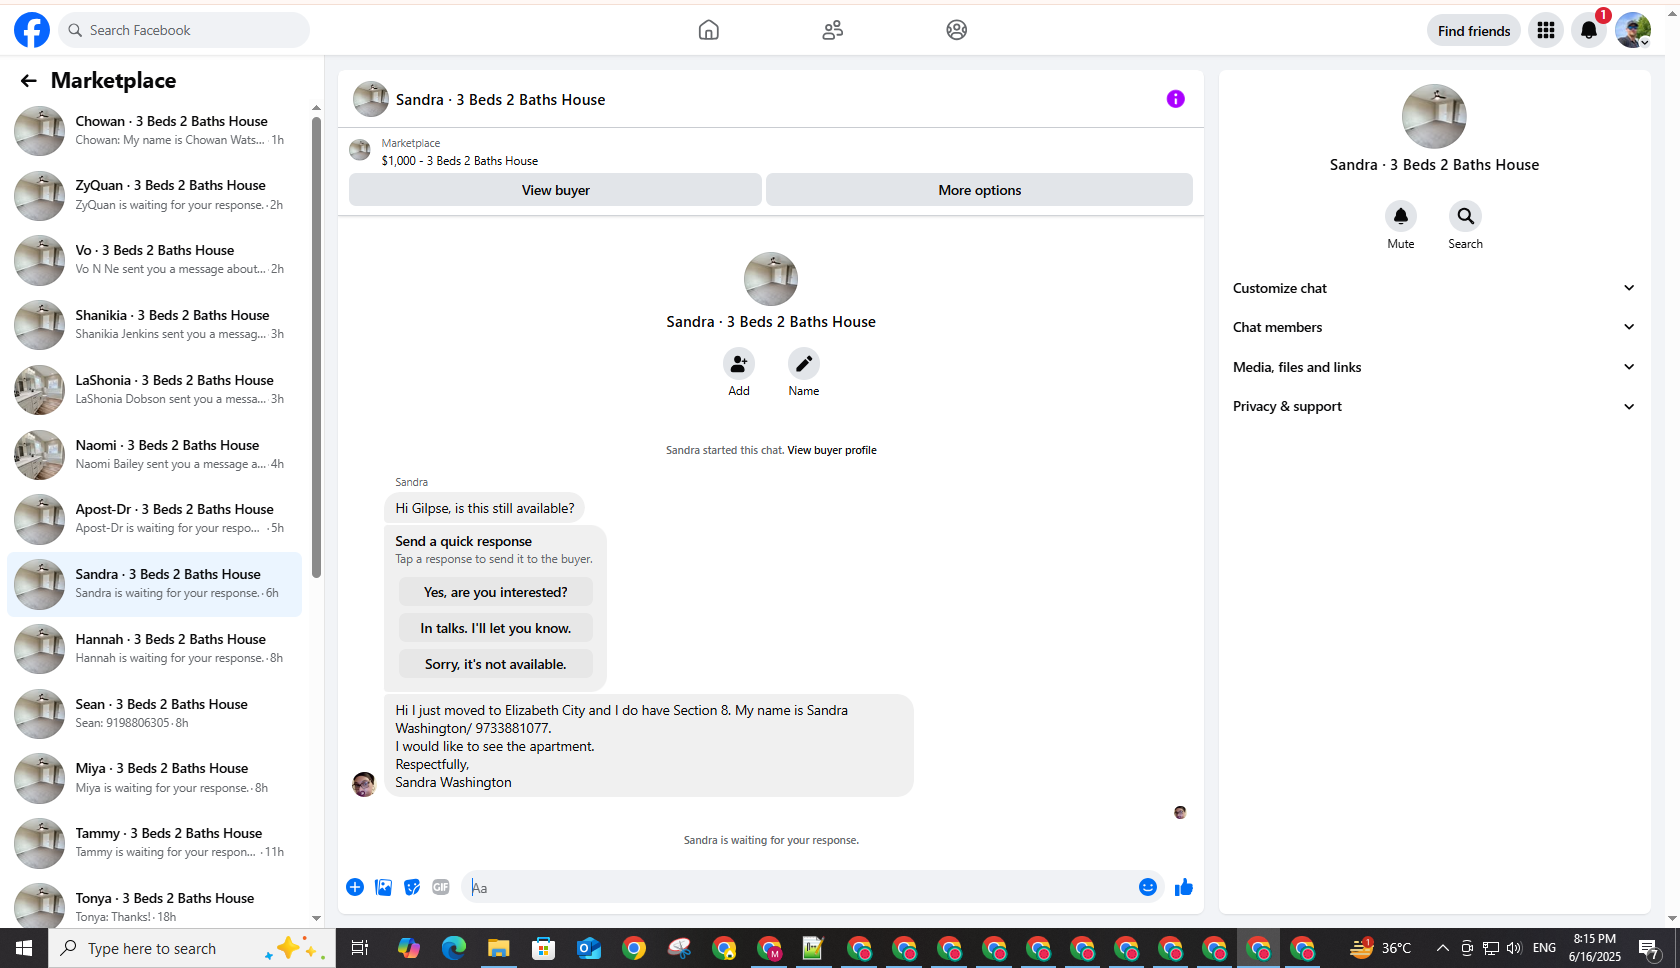Screen dimensions: 1680x968
Task: Open Windows taskbar search box
Action: [x=192, y=948]
